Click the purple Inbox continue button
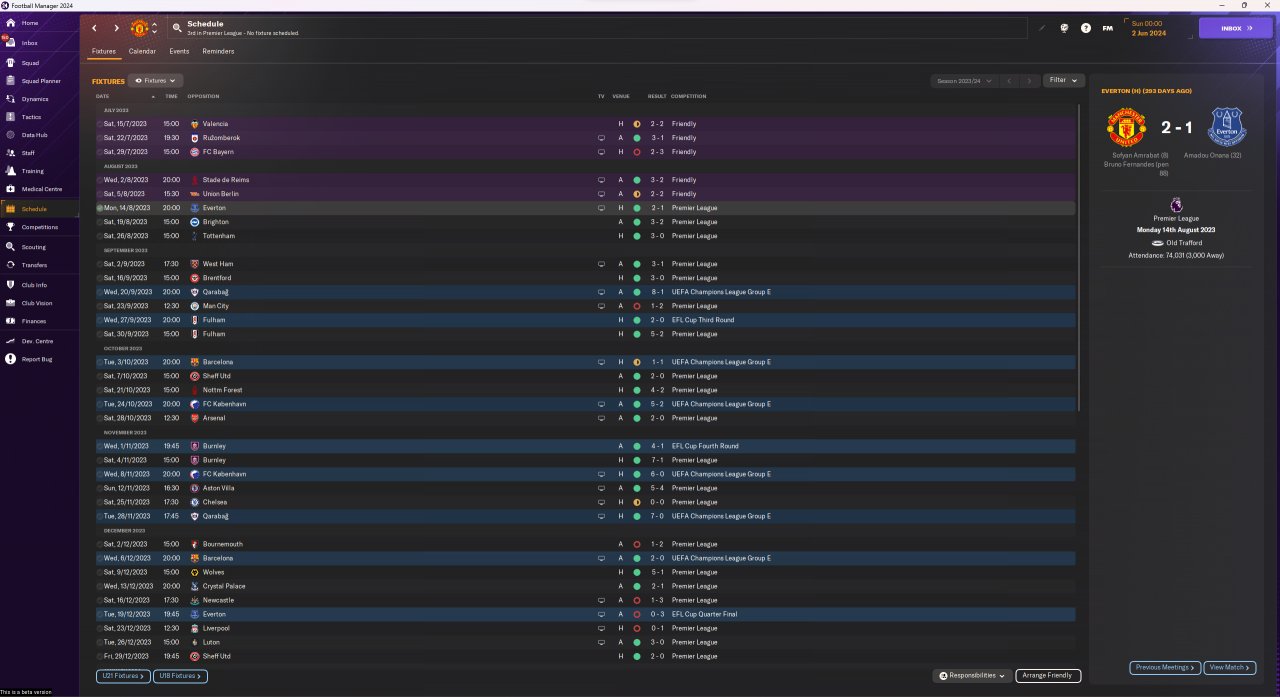This screenshot has width=1280, height=697. point(1236,28)
